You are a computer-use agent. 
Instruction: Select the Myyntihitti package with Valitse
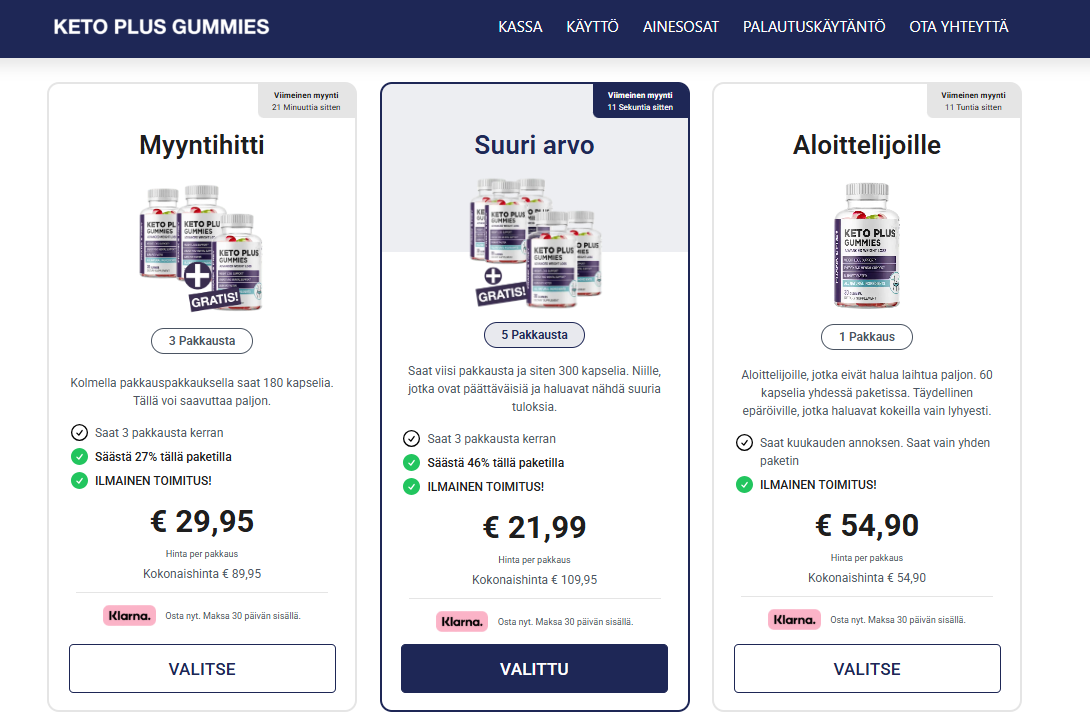click(x=202, y=669)
